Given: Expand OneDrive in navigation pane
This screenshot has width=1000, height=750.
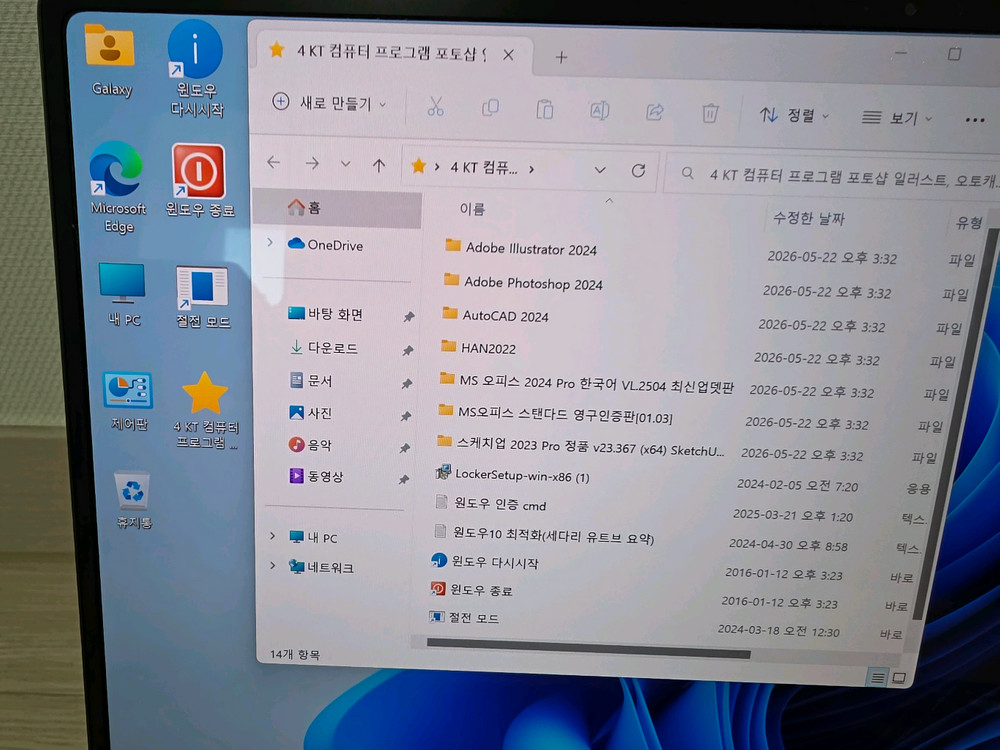Looking at the screenshot, I should pyautogui.click(x=270, y=242).
